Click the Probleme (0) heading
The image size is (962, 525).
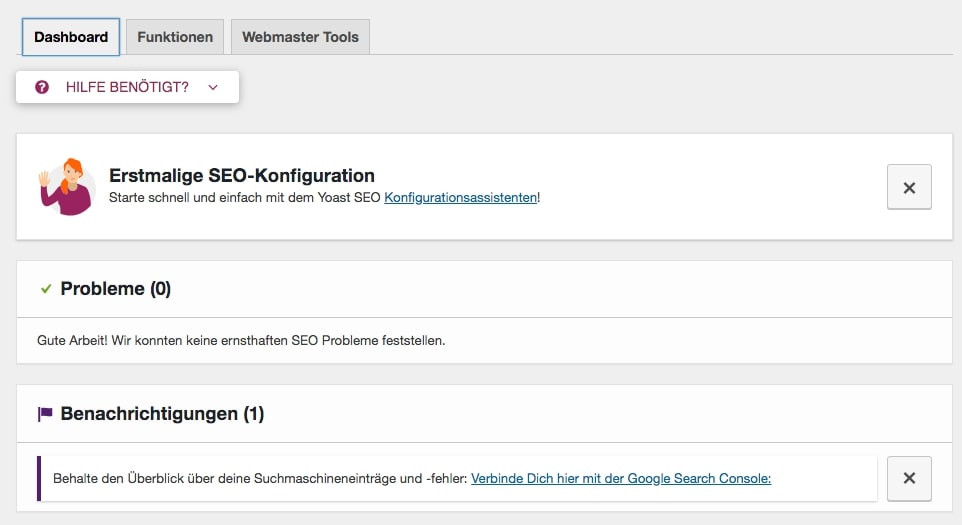[115, 288]
